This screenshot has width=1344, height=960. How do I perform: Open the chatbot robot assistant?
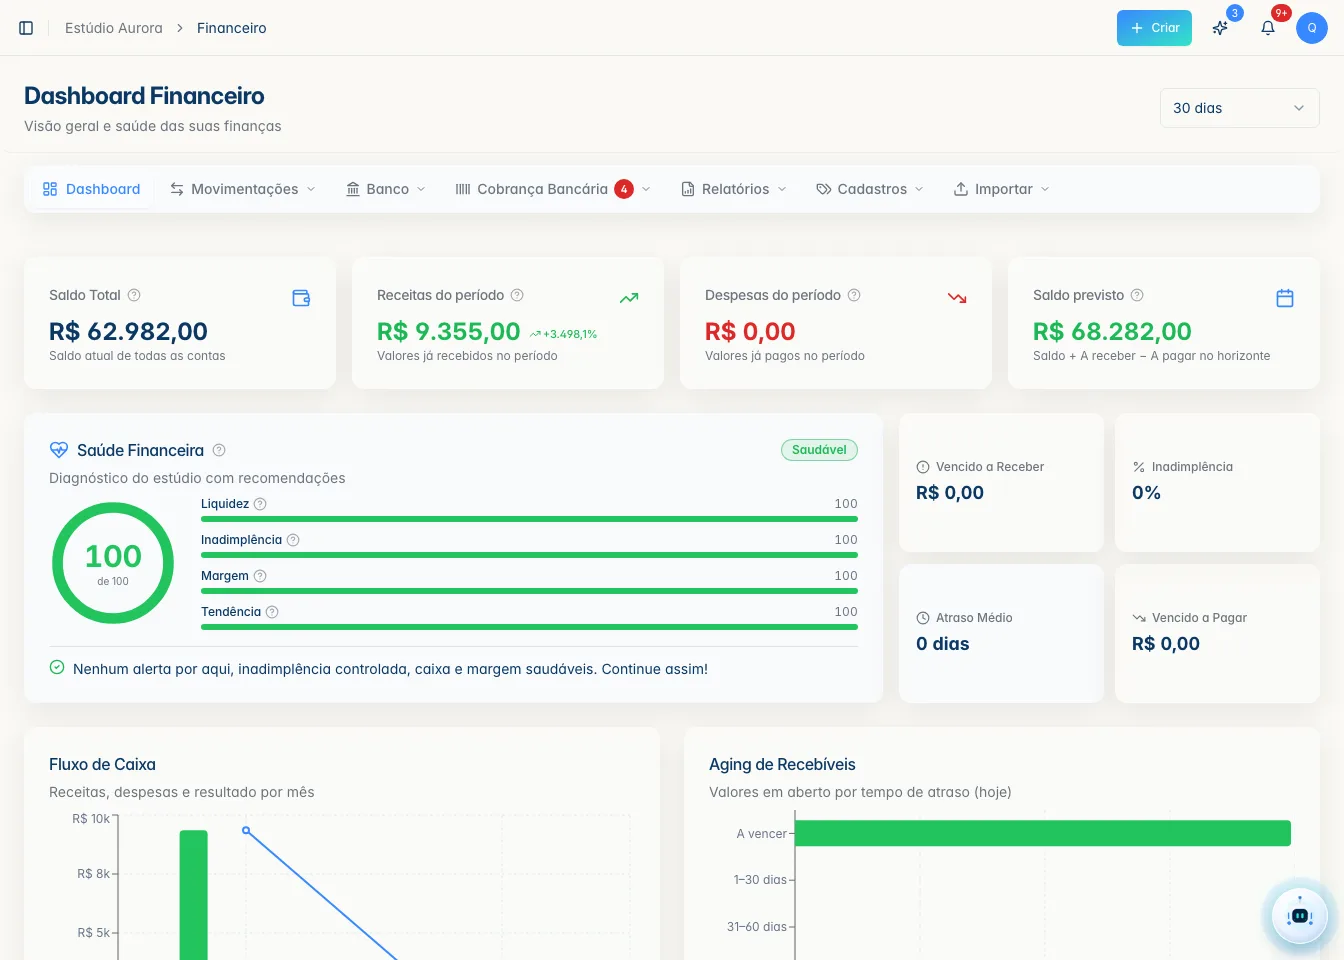tap(1300, 916)
